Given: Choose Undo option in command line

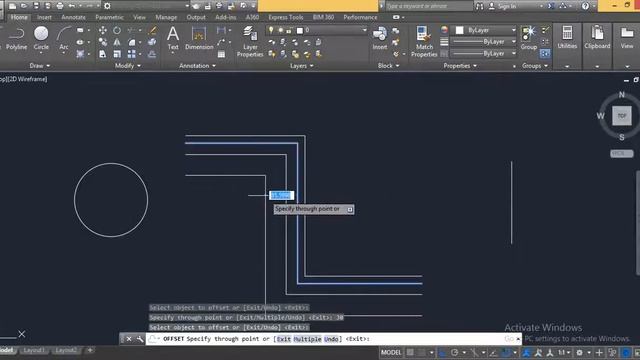Looking at the screenshot, I should [x=331, y=339].
